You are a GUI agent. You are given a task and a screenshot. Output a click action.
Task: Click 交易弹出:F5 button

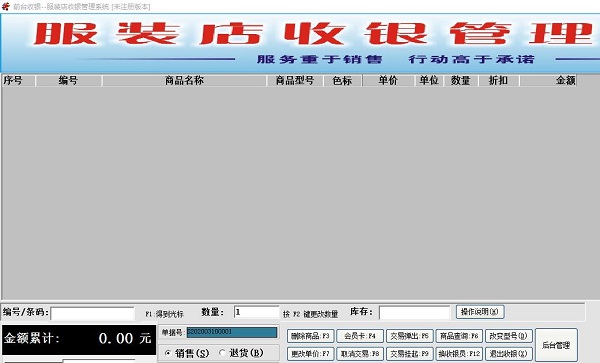[409, 336]
